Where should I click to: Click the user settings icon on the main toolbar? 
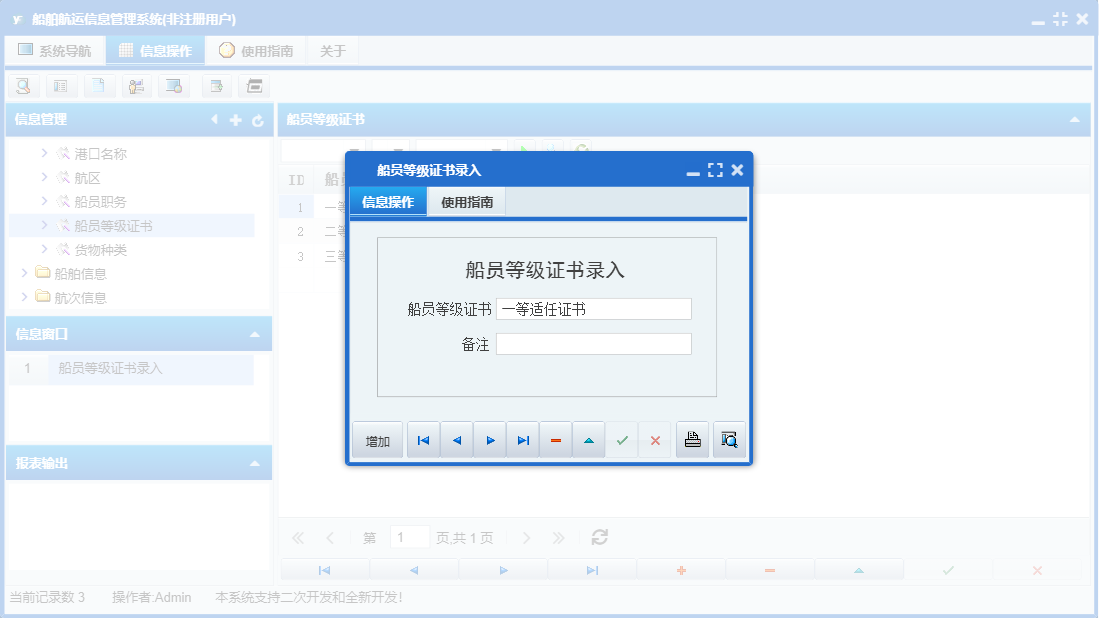137,86
